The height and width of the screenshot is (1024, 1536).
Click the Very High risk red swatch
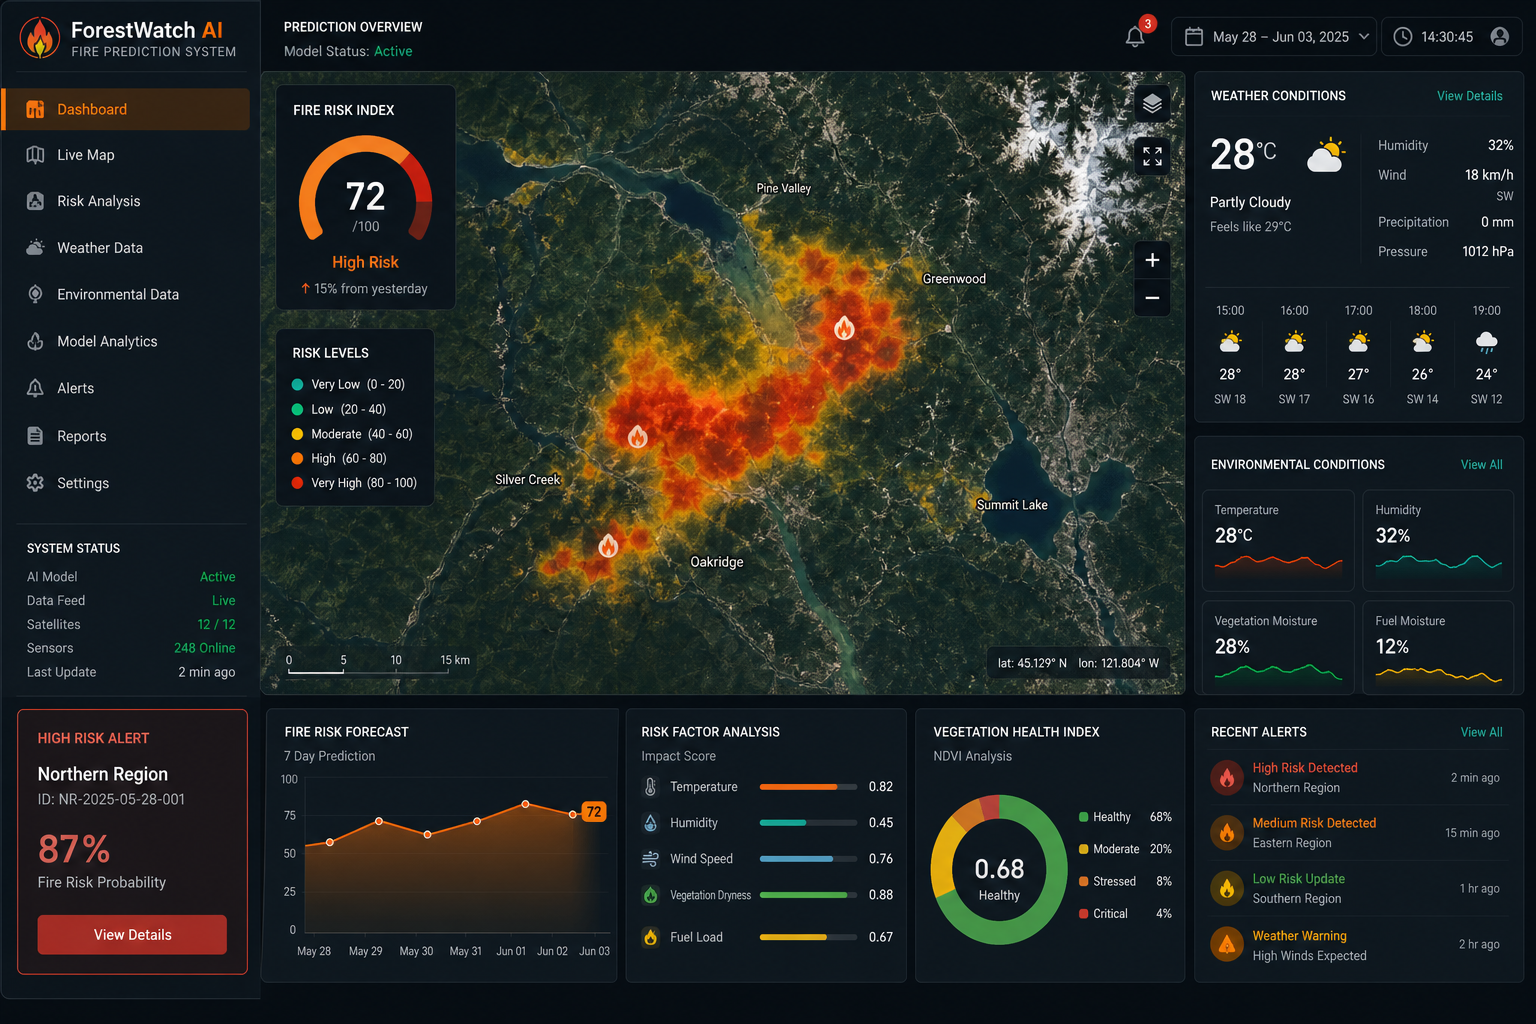coord(297,483)
